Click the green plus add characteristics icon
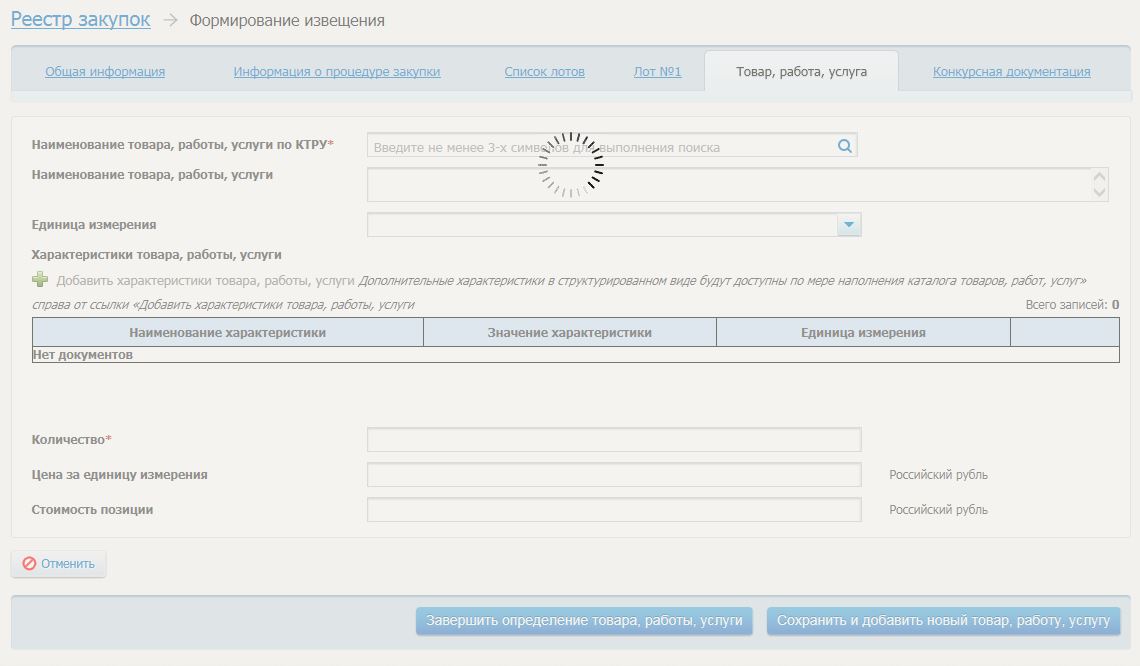Image resolution: width=1140 pixels, height=666 pixels. pyautogui.click(x=40, y=280)
